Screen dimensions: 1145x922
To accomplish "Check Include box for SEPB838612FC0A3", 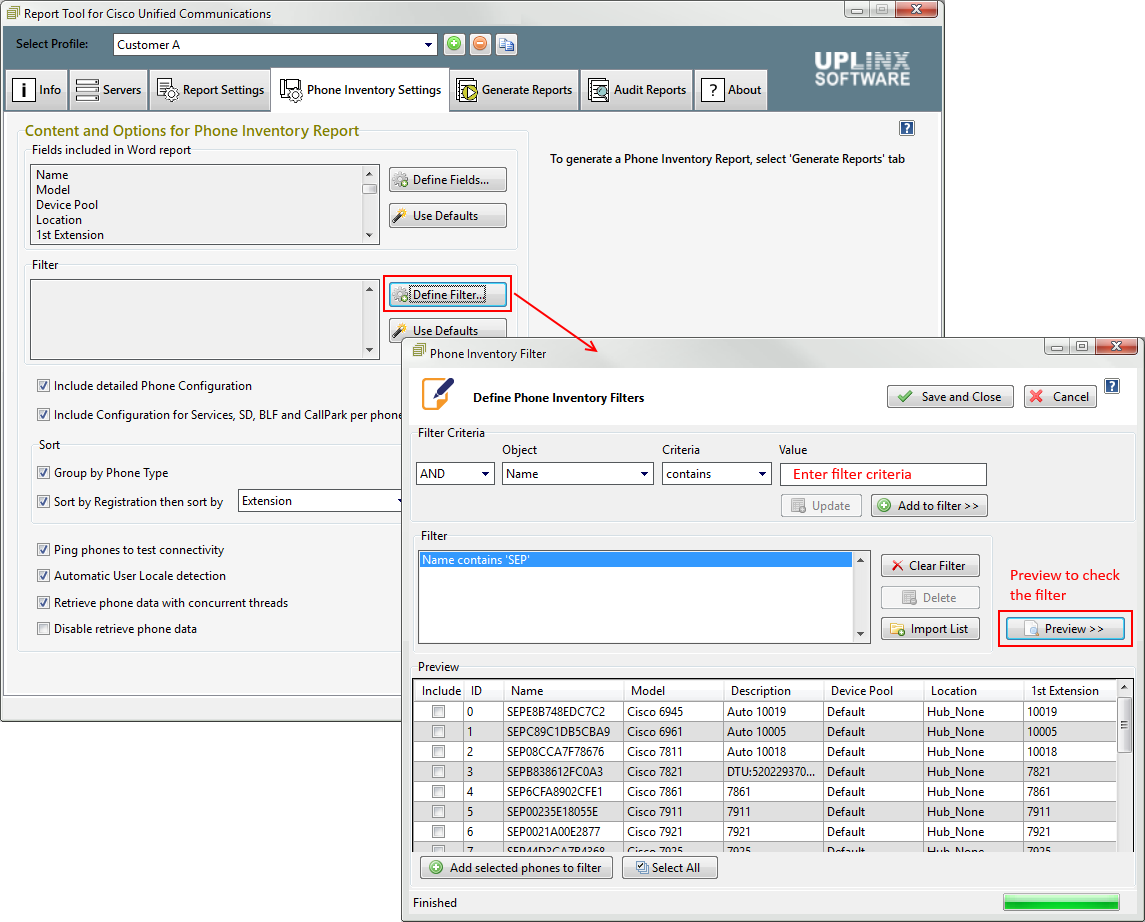I will pyautogui.click(x=438, y=771).
